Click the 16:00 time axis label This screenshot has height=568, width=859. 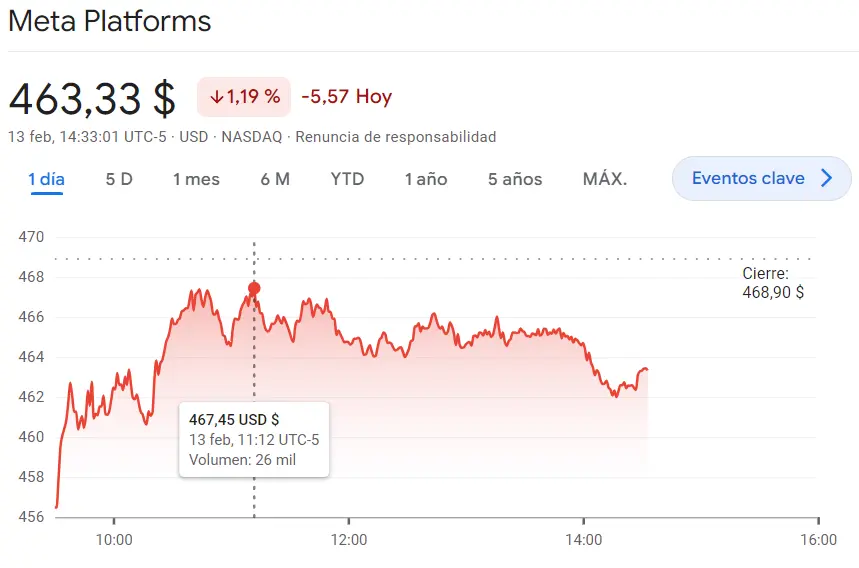pyautogui.click(x=818, y=540)
